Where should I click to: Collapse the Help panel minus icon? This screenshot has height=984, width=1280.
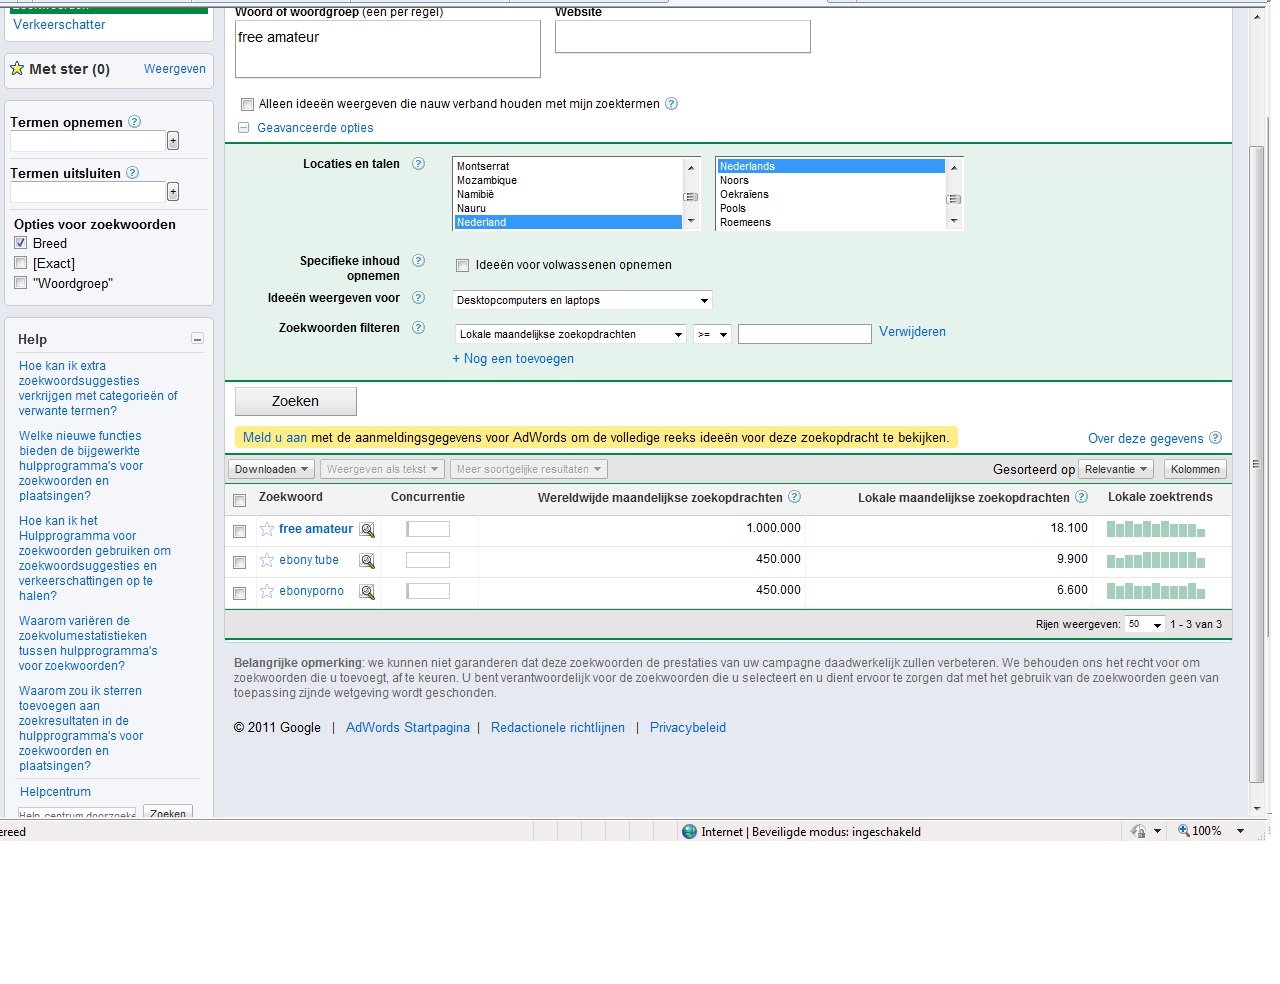pyautogui.click(x=197, y=339)
